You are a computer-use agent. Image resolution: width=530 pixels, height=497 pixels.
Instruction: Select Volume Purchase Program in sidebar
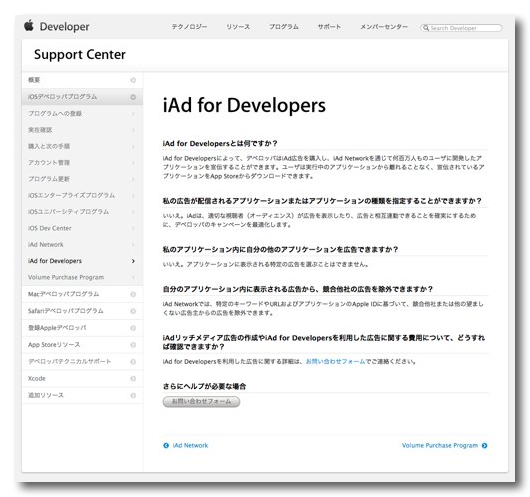pos(82,277)
